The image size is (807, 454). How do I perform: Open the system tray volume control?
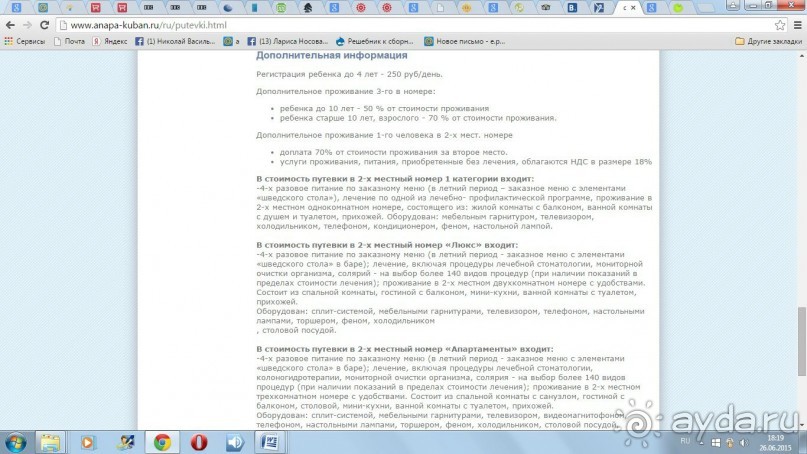(743, 442)
